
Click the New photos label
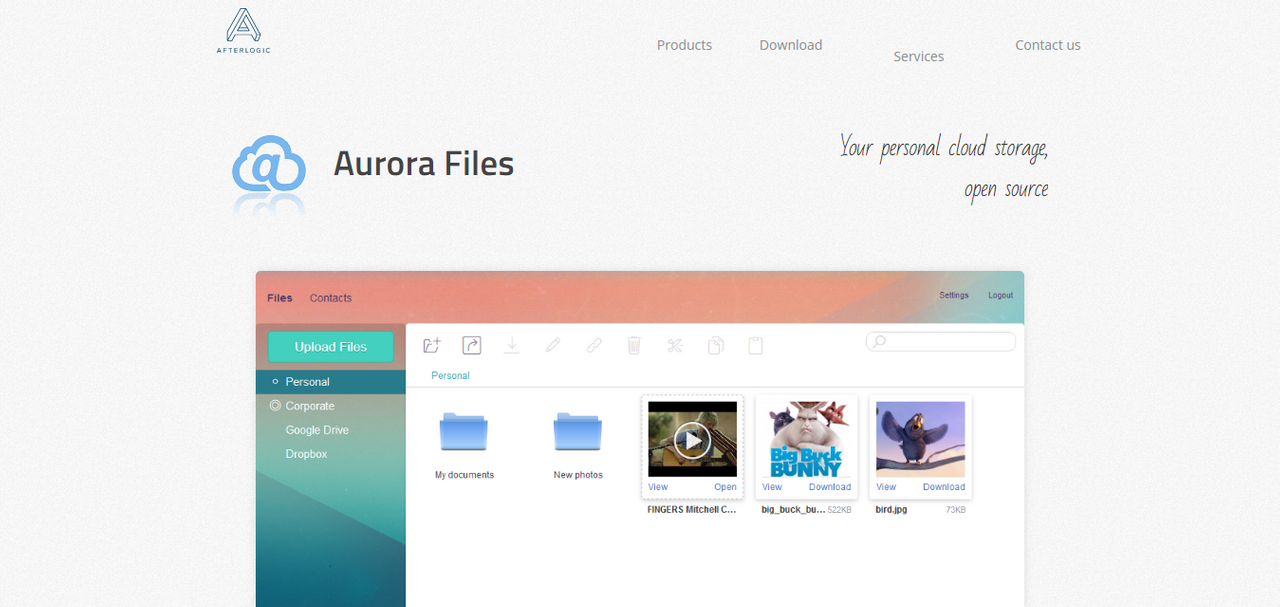point(578,475)
